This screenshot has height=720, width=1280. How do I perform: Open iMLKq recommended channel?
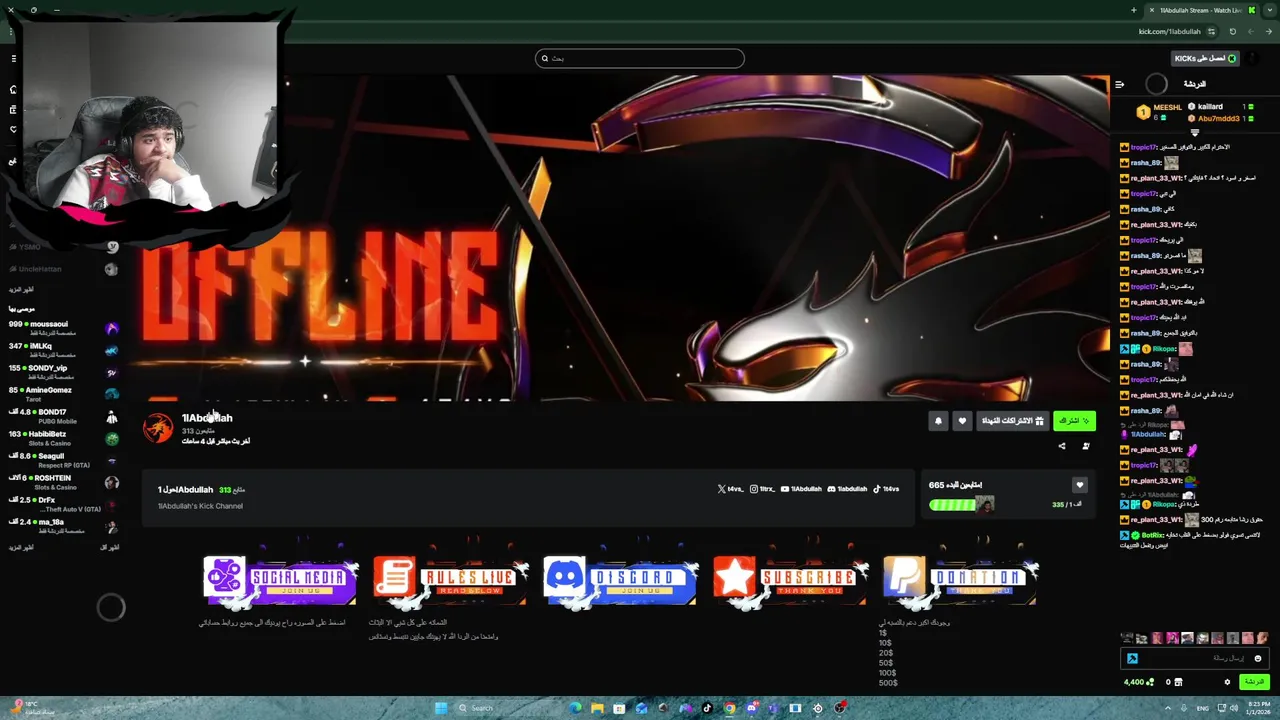pyautogui.click(x=62, y=350)
